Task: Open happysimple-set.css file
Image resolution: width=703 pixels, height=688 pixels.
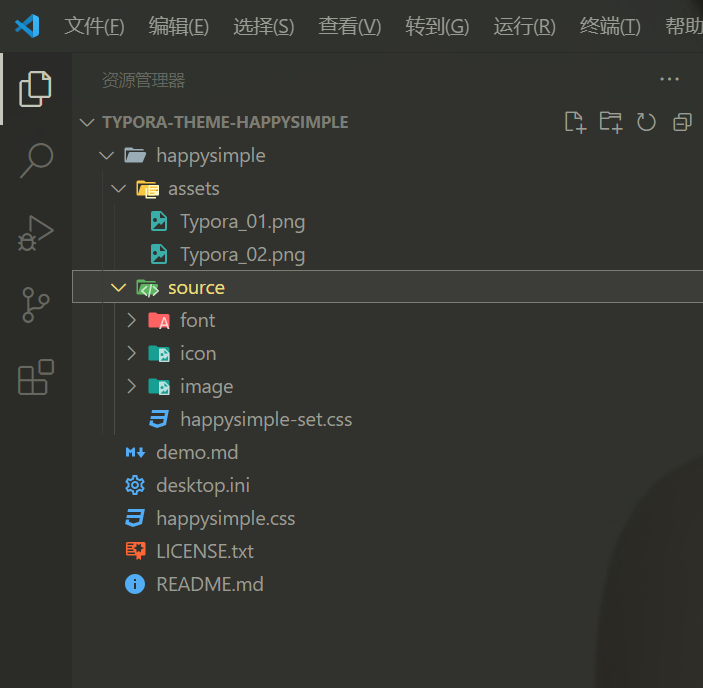Action: pos(266,420)
